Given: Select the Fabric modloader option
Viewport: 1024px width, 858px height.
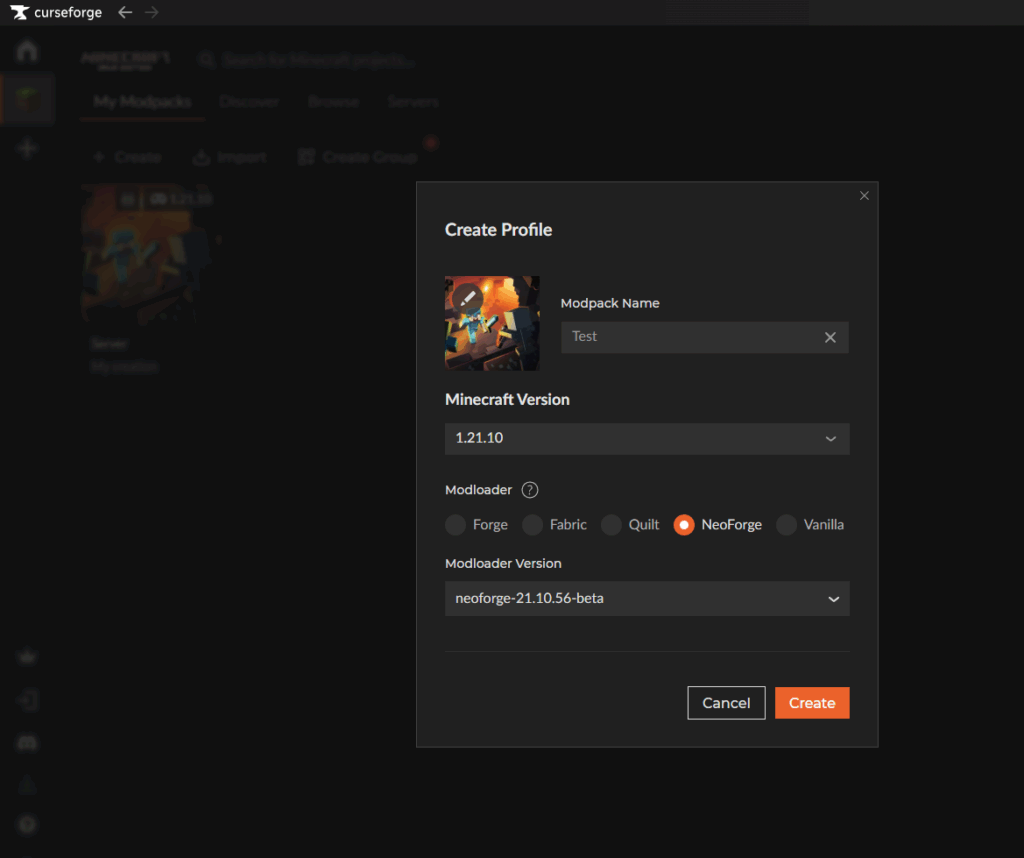Looking at the screenshot, I should (533, 525).
